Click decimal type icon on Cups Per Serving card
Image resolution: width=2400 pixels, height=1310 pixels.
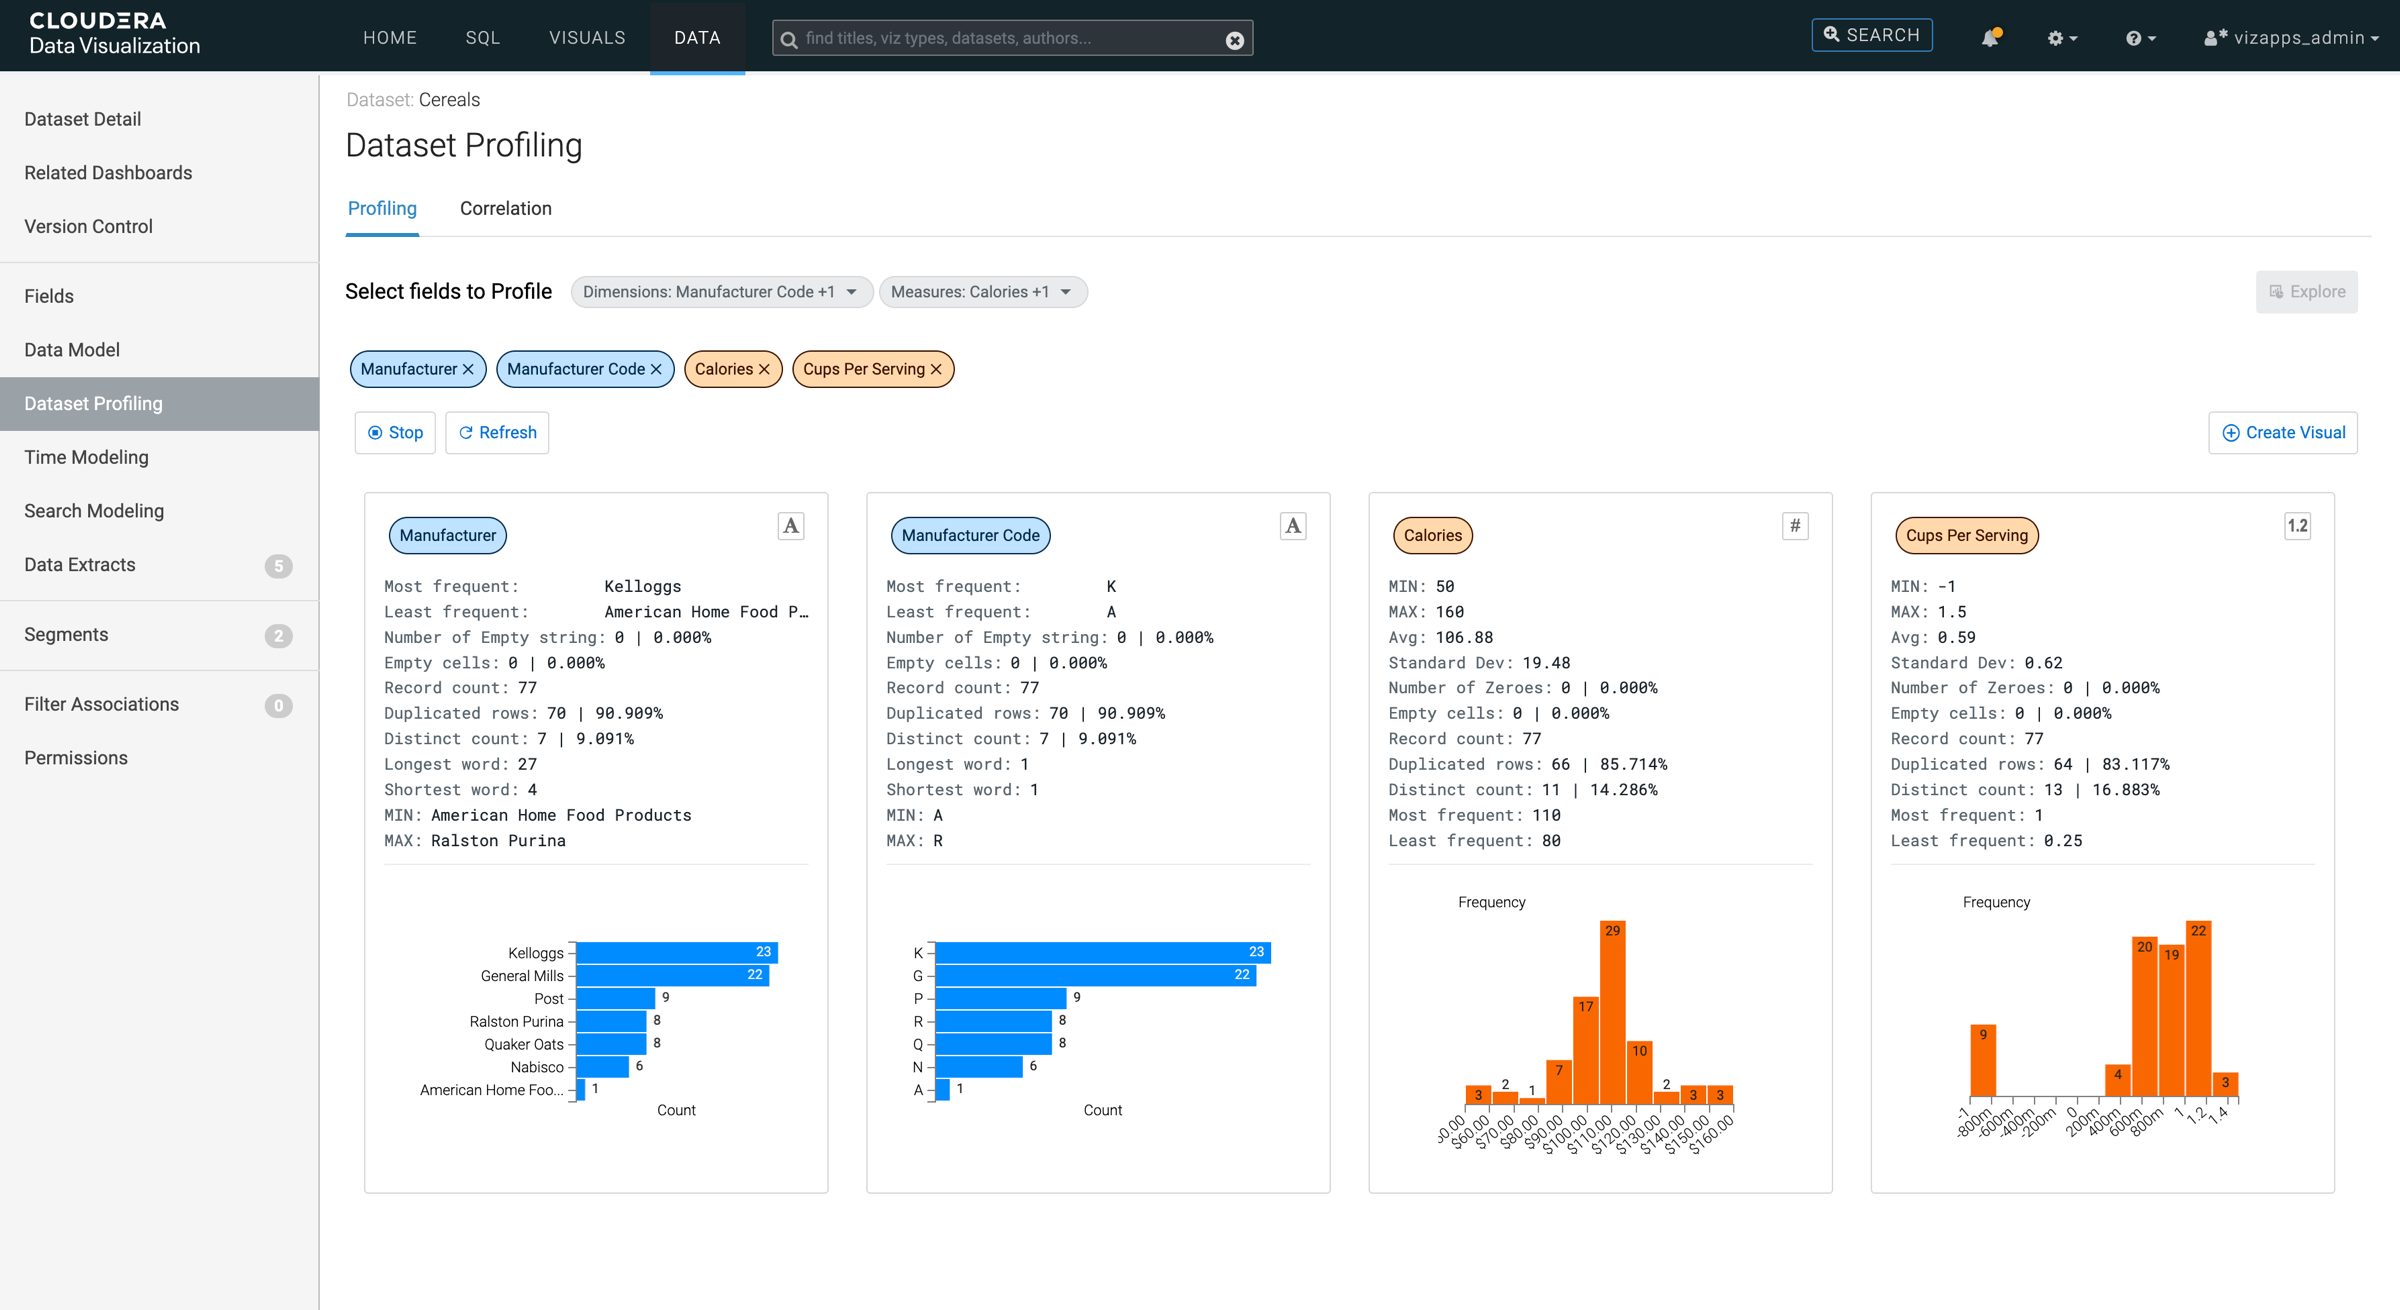2297,526
